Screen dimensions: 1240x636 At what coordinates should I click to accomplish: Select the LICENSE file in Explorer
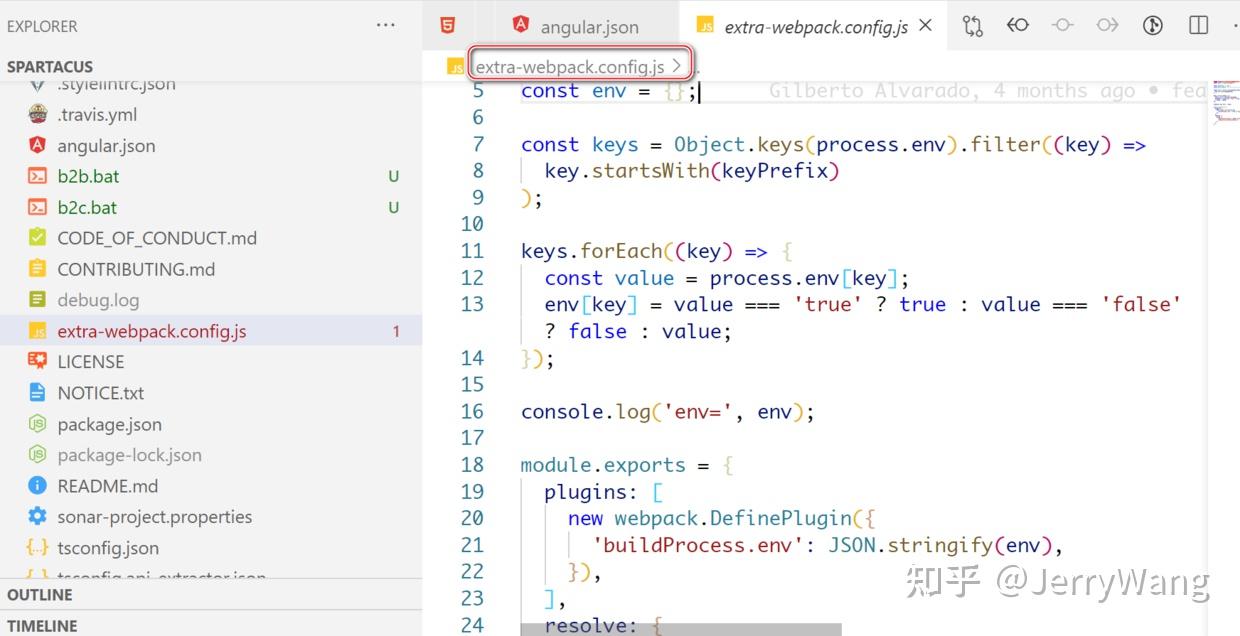coord(91,361)
